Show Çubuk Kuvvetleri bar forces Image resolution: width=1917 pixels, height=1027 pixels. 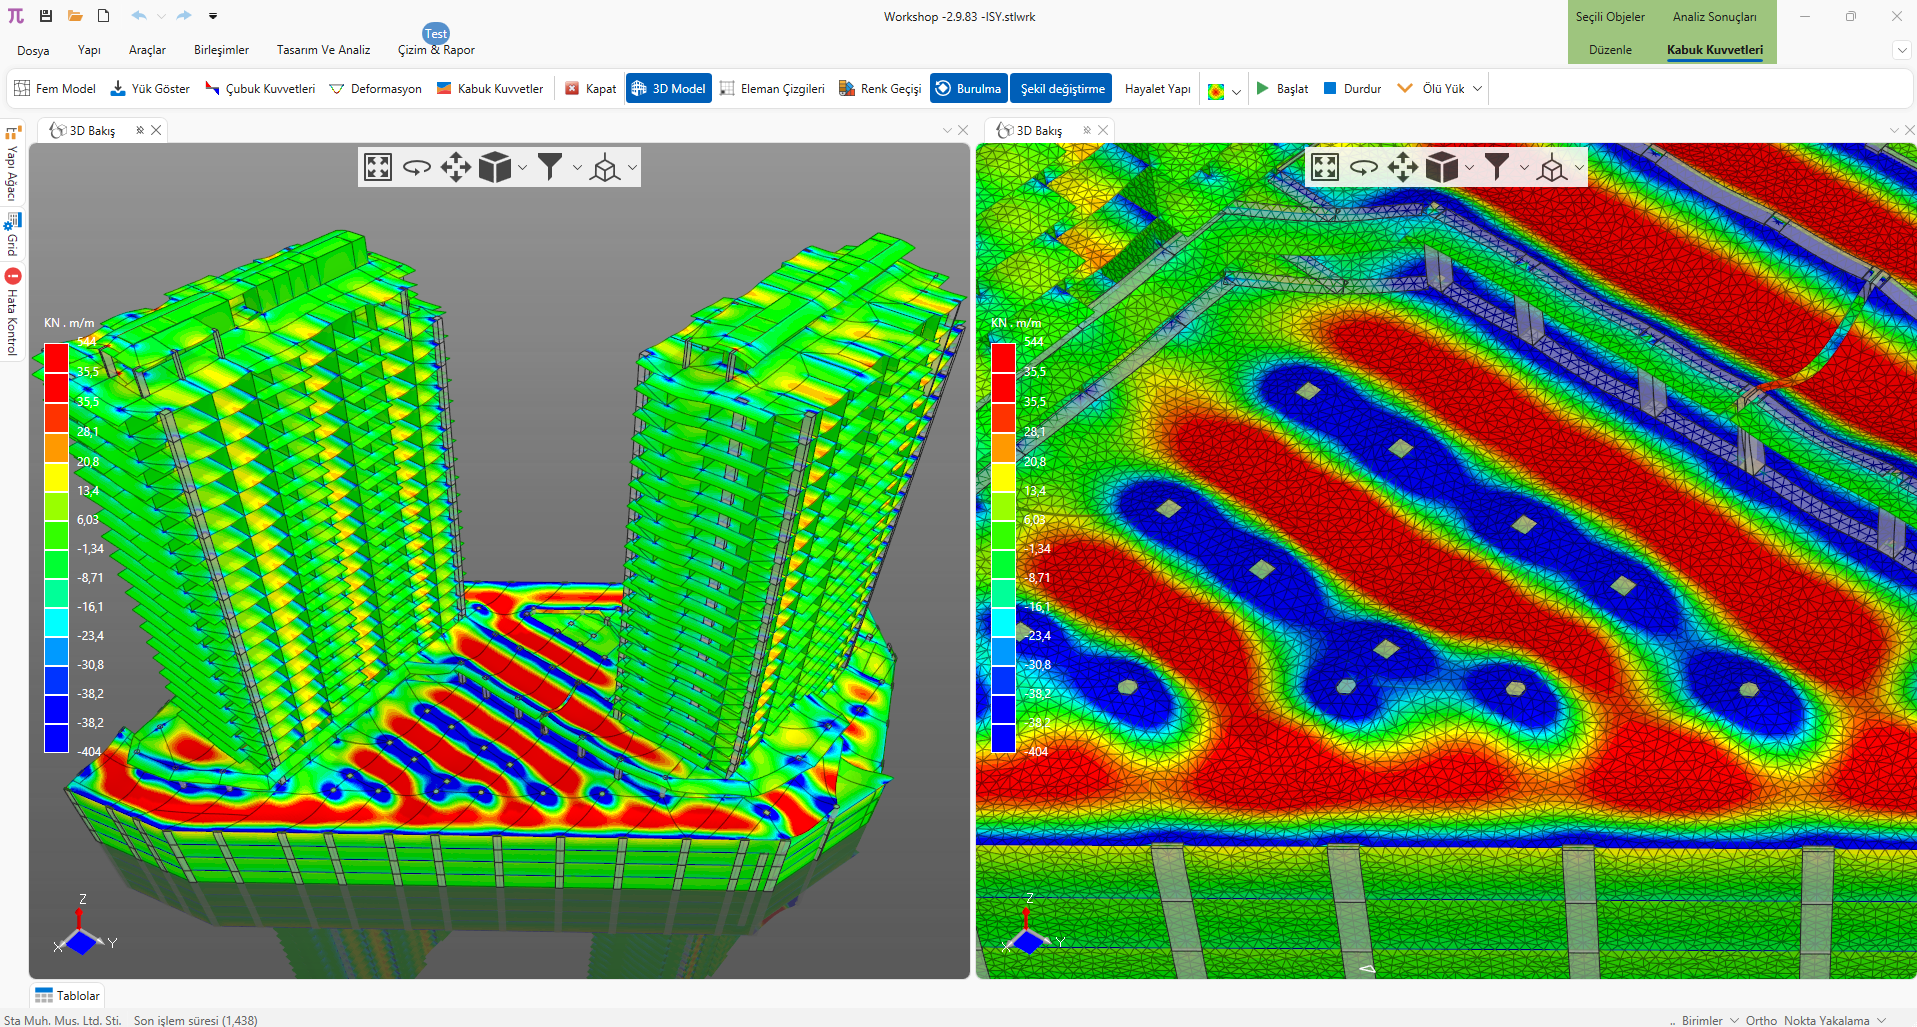pos(260,89)
